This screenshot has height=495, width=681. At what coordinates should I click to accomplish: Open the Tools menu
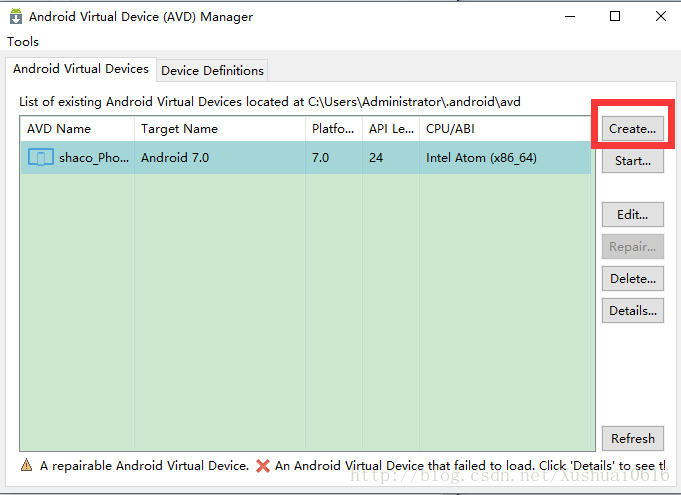[x=23, y=42]
